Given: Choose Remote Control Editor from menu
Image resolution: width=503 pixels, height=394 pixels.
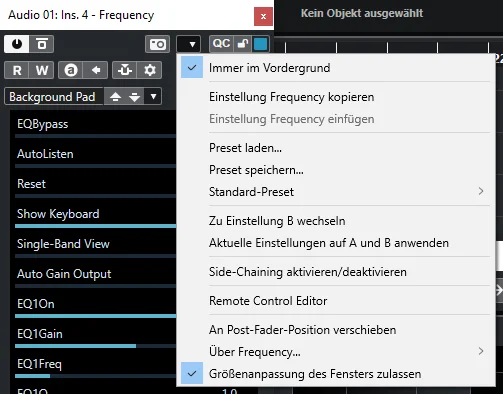Looking at the screenshot, I should 336,301.
